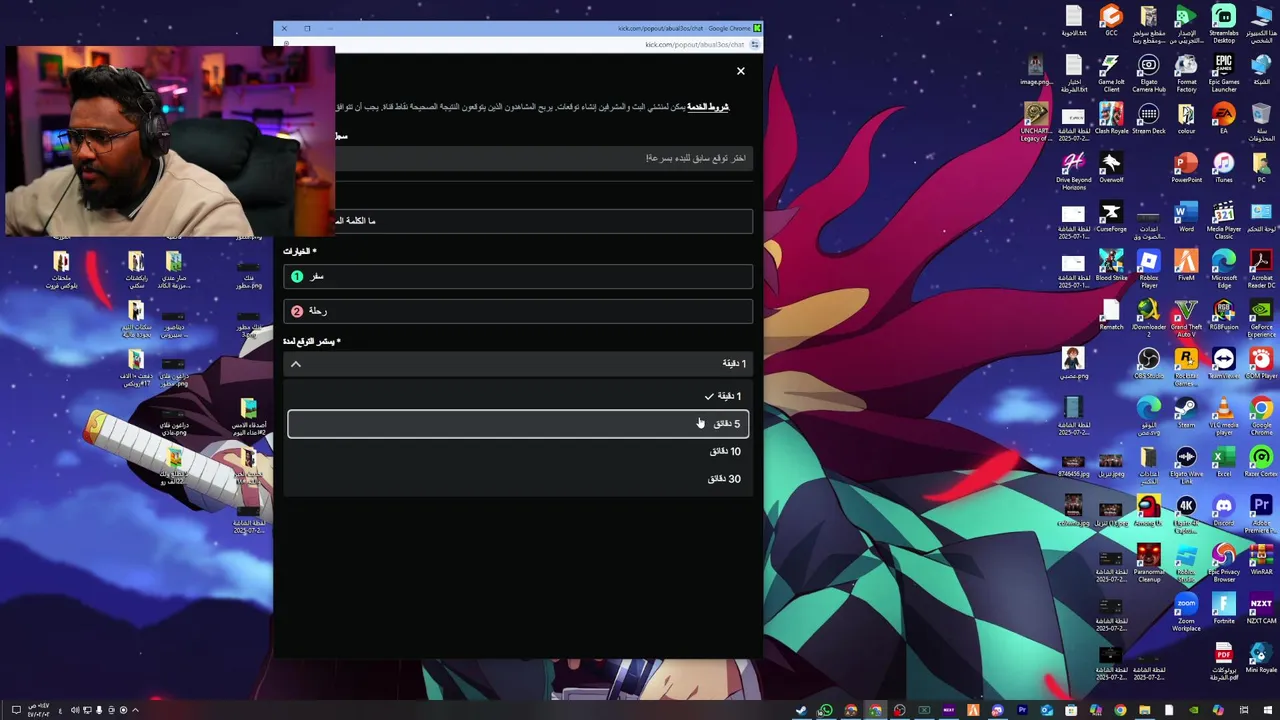Launch Elgato Camera Hub
This screenshot has height=720, width=1280.
click(x=1148, y=73)
